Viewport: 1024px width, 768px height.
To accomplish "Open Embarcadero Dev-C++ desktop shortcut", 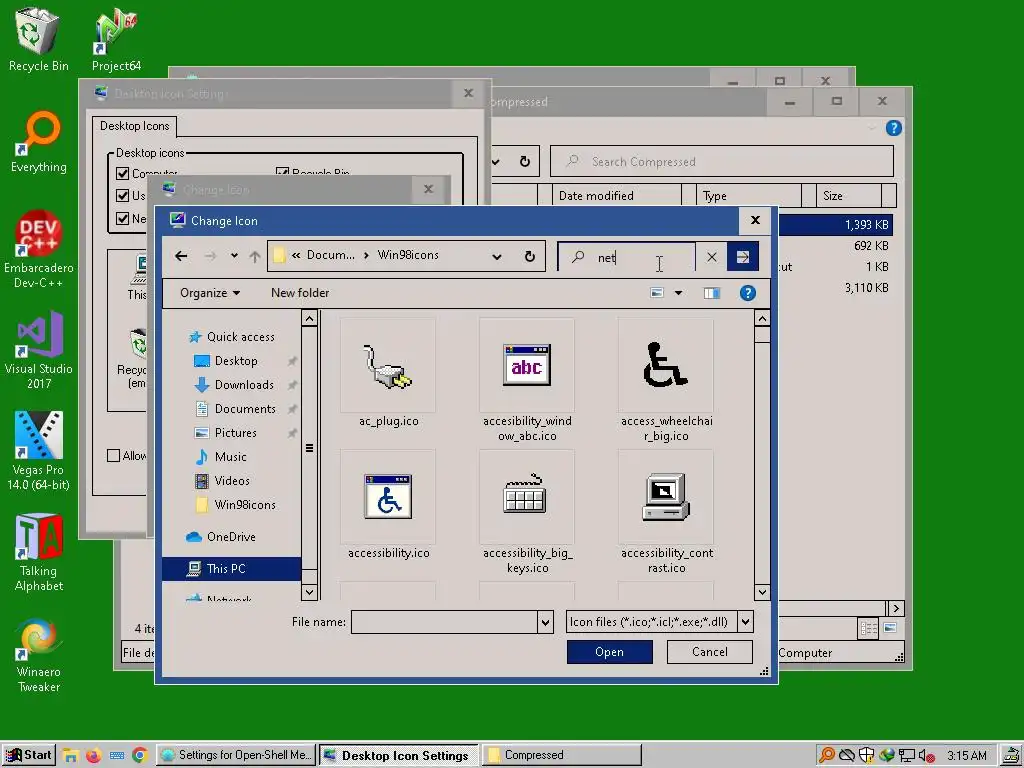I will (39, 249).
